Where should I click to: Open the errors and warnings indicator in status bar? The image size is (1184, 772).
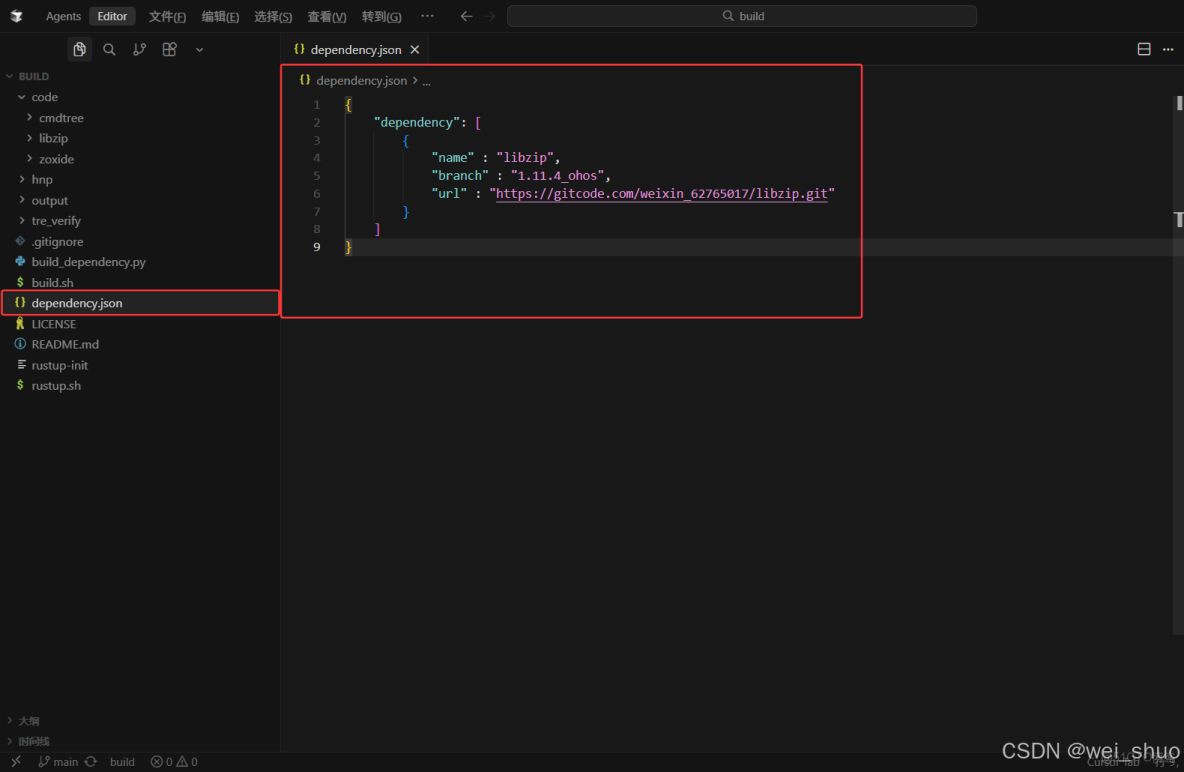pos(173,761)
